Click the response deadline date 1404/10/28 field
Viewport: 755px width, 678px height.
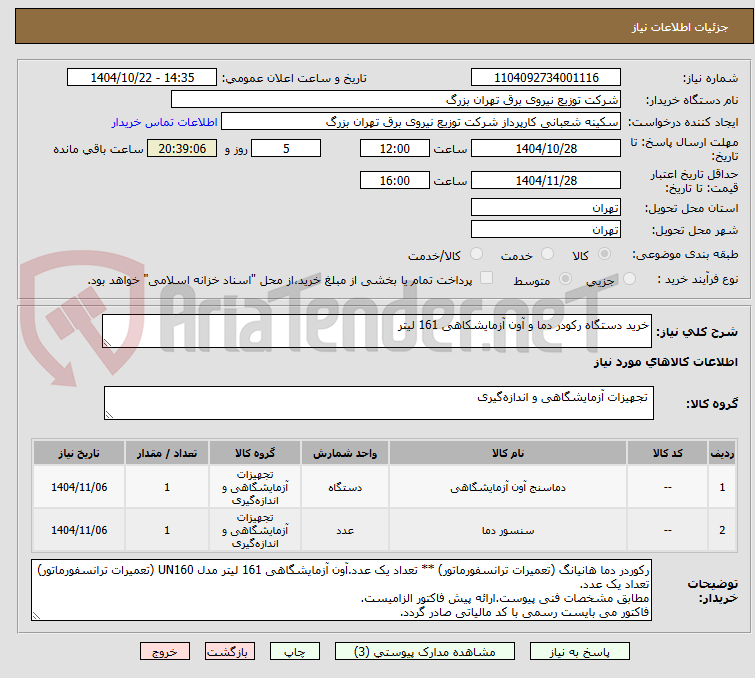(546, 148)
